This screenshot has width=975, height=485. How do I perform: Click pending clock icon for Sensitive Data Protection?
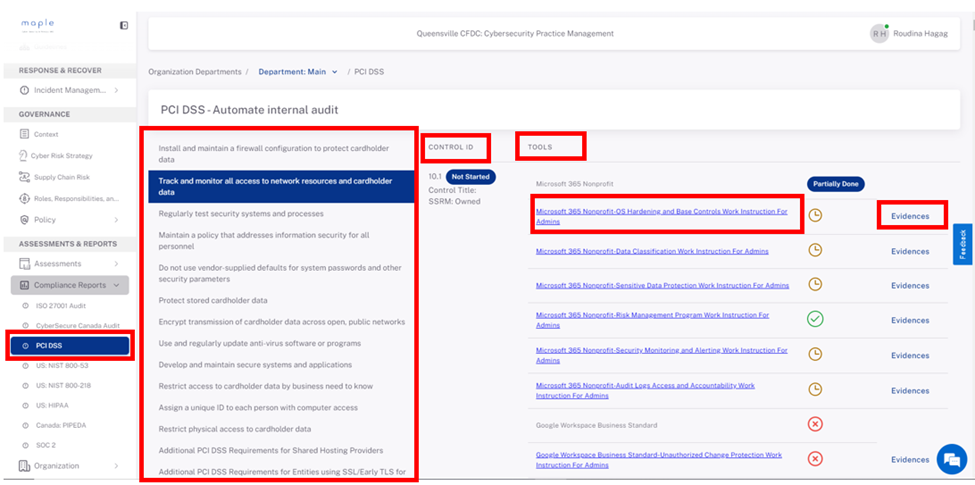pyautogui.click(x=815, y=284)
